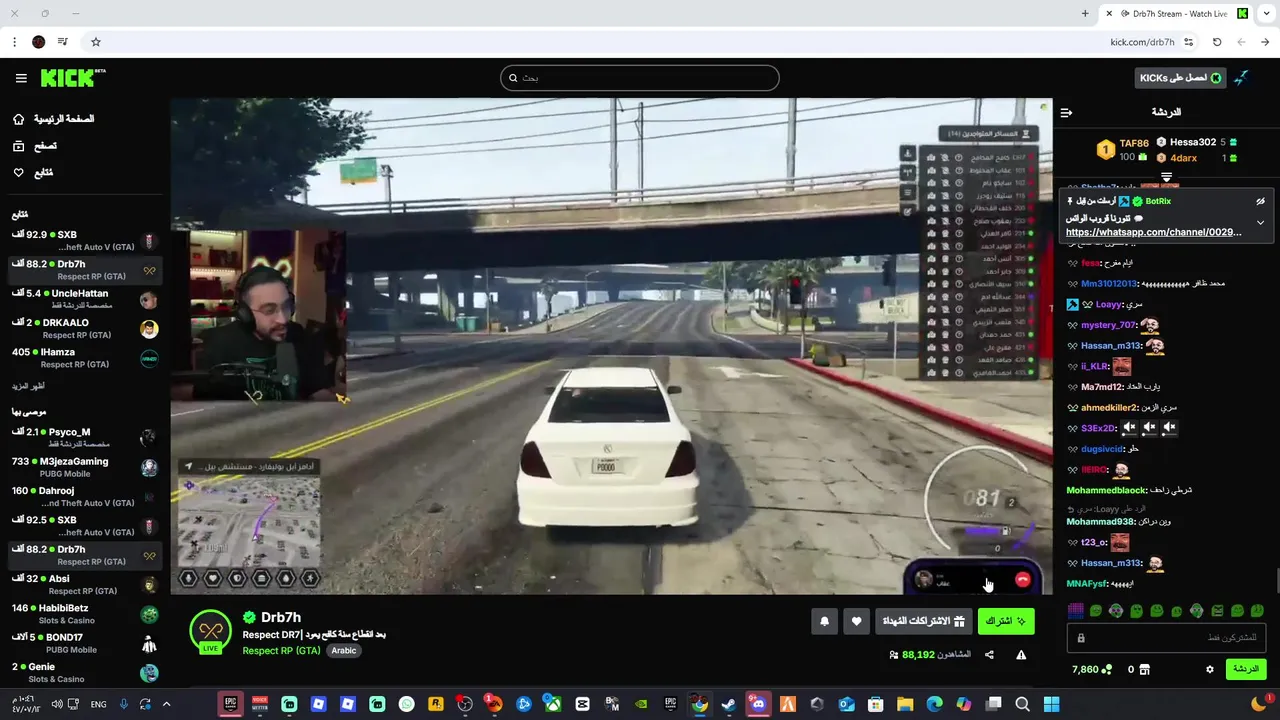Bookmark the page with star icon
The image size is (1280, 720).
[96, 42]
